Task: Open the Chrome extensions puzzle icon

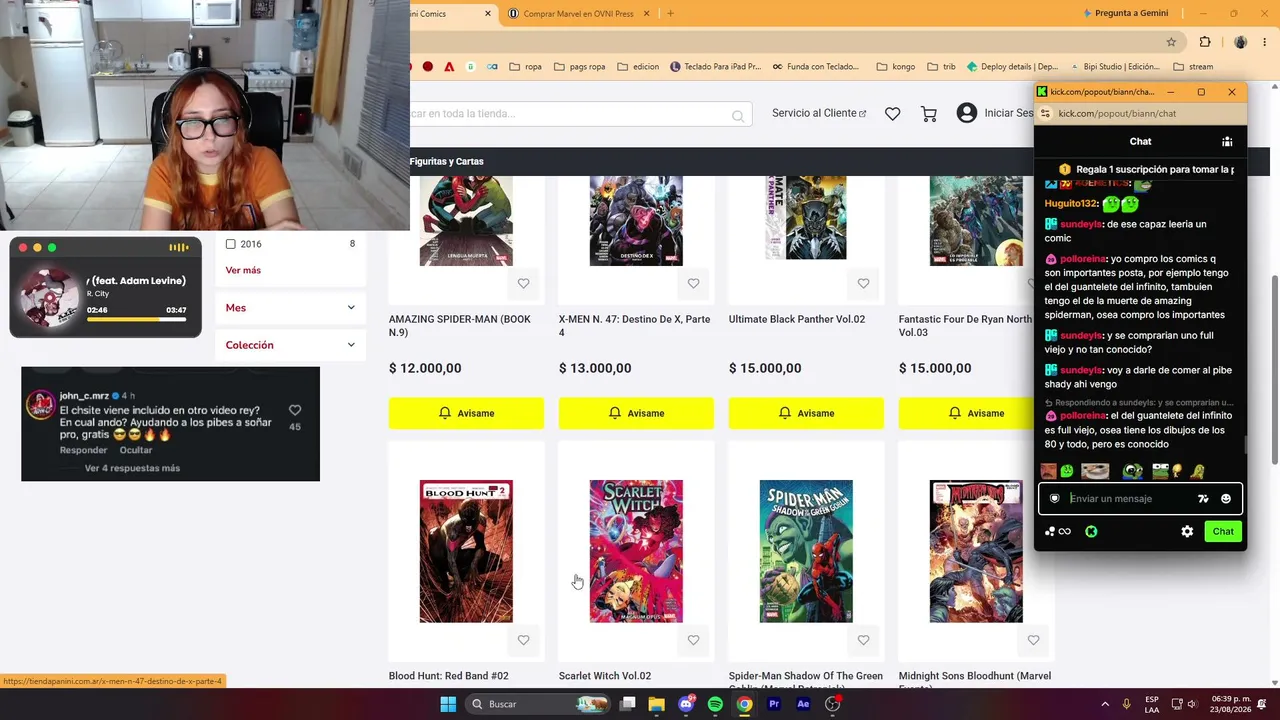Action: point(1205,42)
